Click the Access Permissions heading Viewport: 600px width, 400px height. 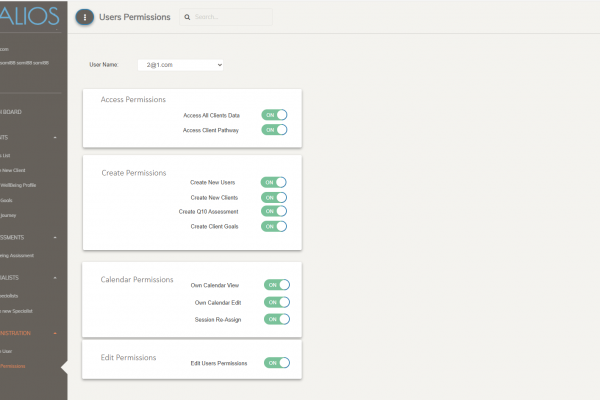(x=133, y=100)
